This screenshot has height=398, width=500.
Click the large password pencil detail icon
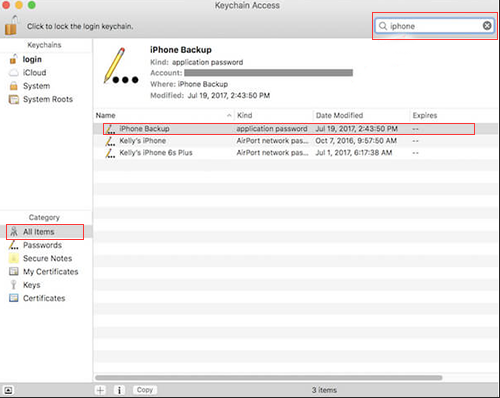pos(121,66)
